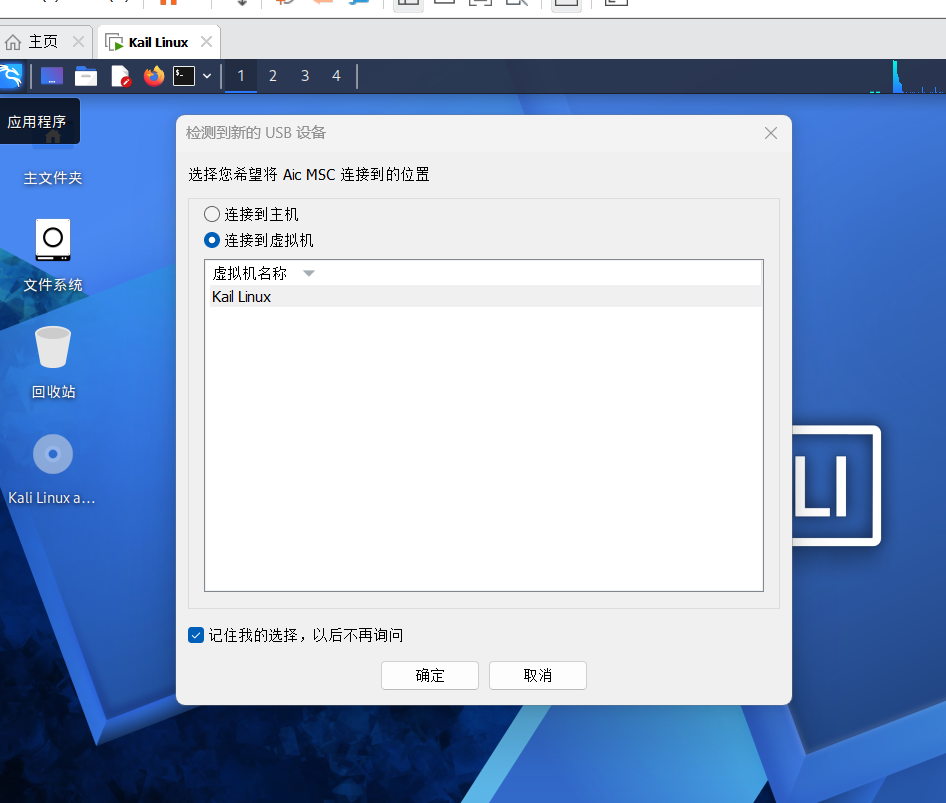Sort by the 虚拟机名称 column arrow
This screenshot has height=803, width=946.
(309, 273)
